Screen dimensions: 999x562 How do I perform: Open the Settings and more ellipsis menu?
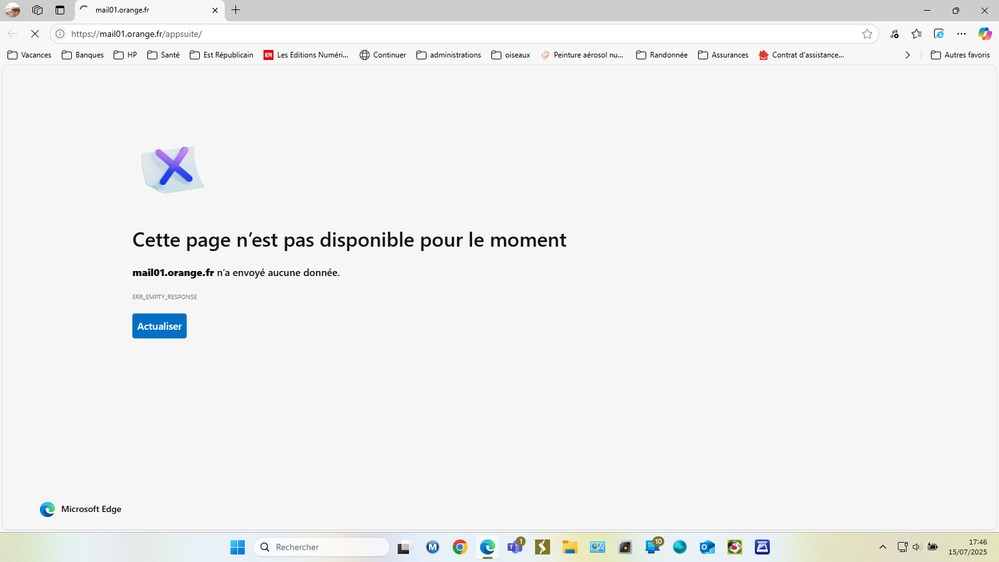tap(961, 34)
